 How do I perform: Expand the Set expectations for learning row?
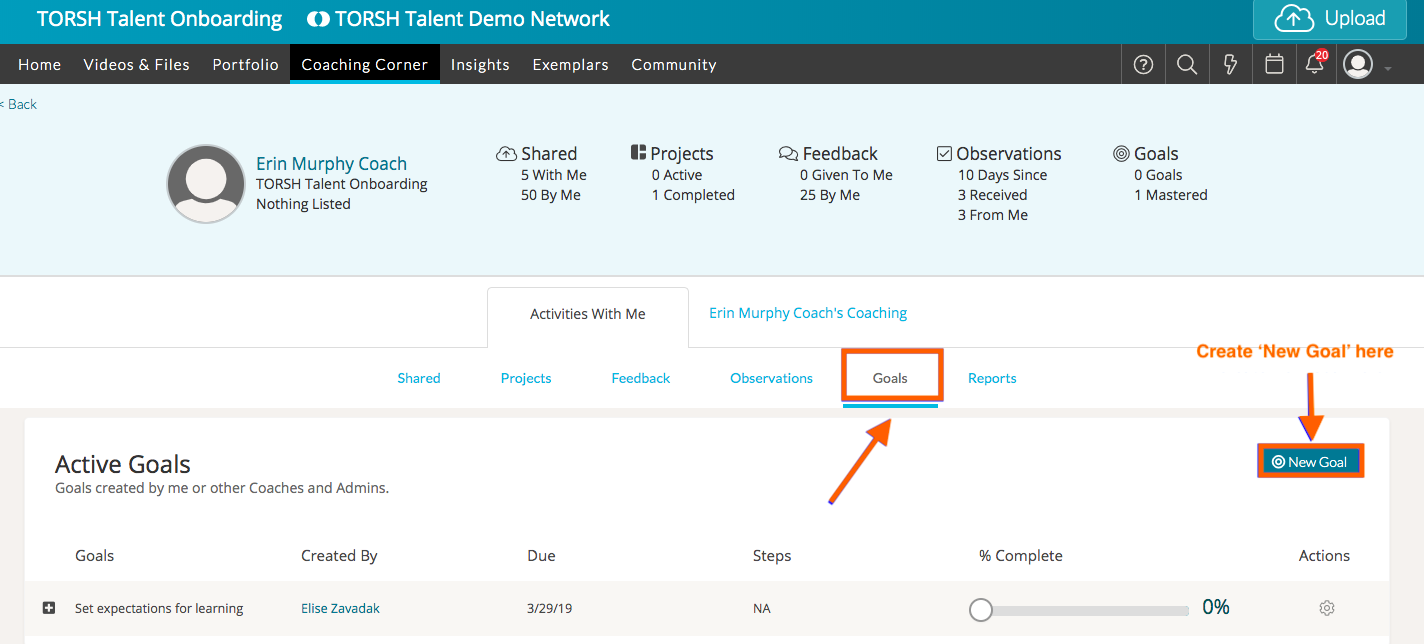[x=49, y=608]
